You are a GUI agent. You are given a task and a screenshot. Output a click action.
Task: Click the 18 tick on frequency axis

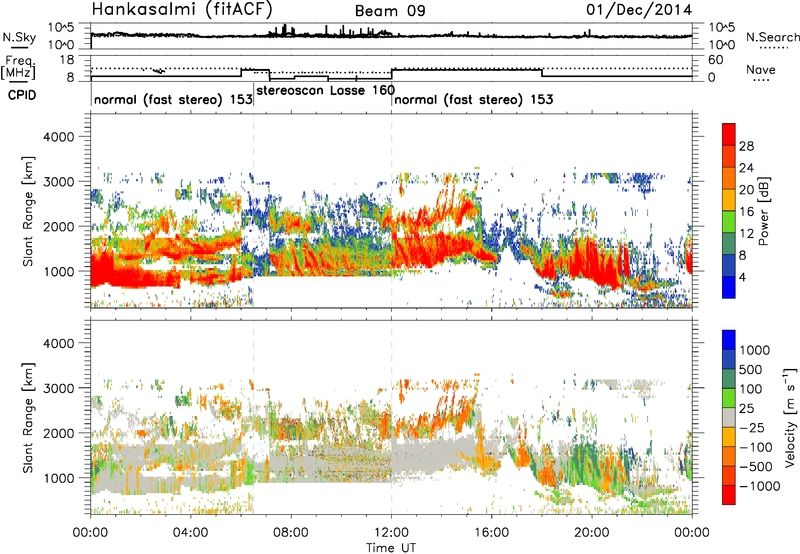coord(67,60)
